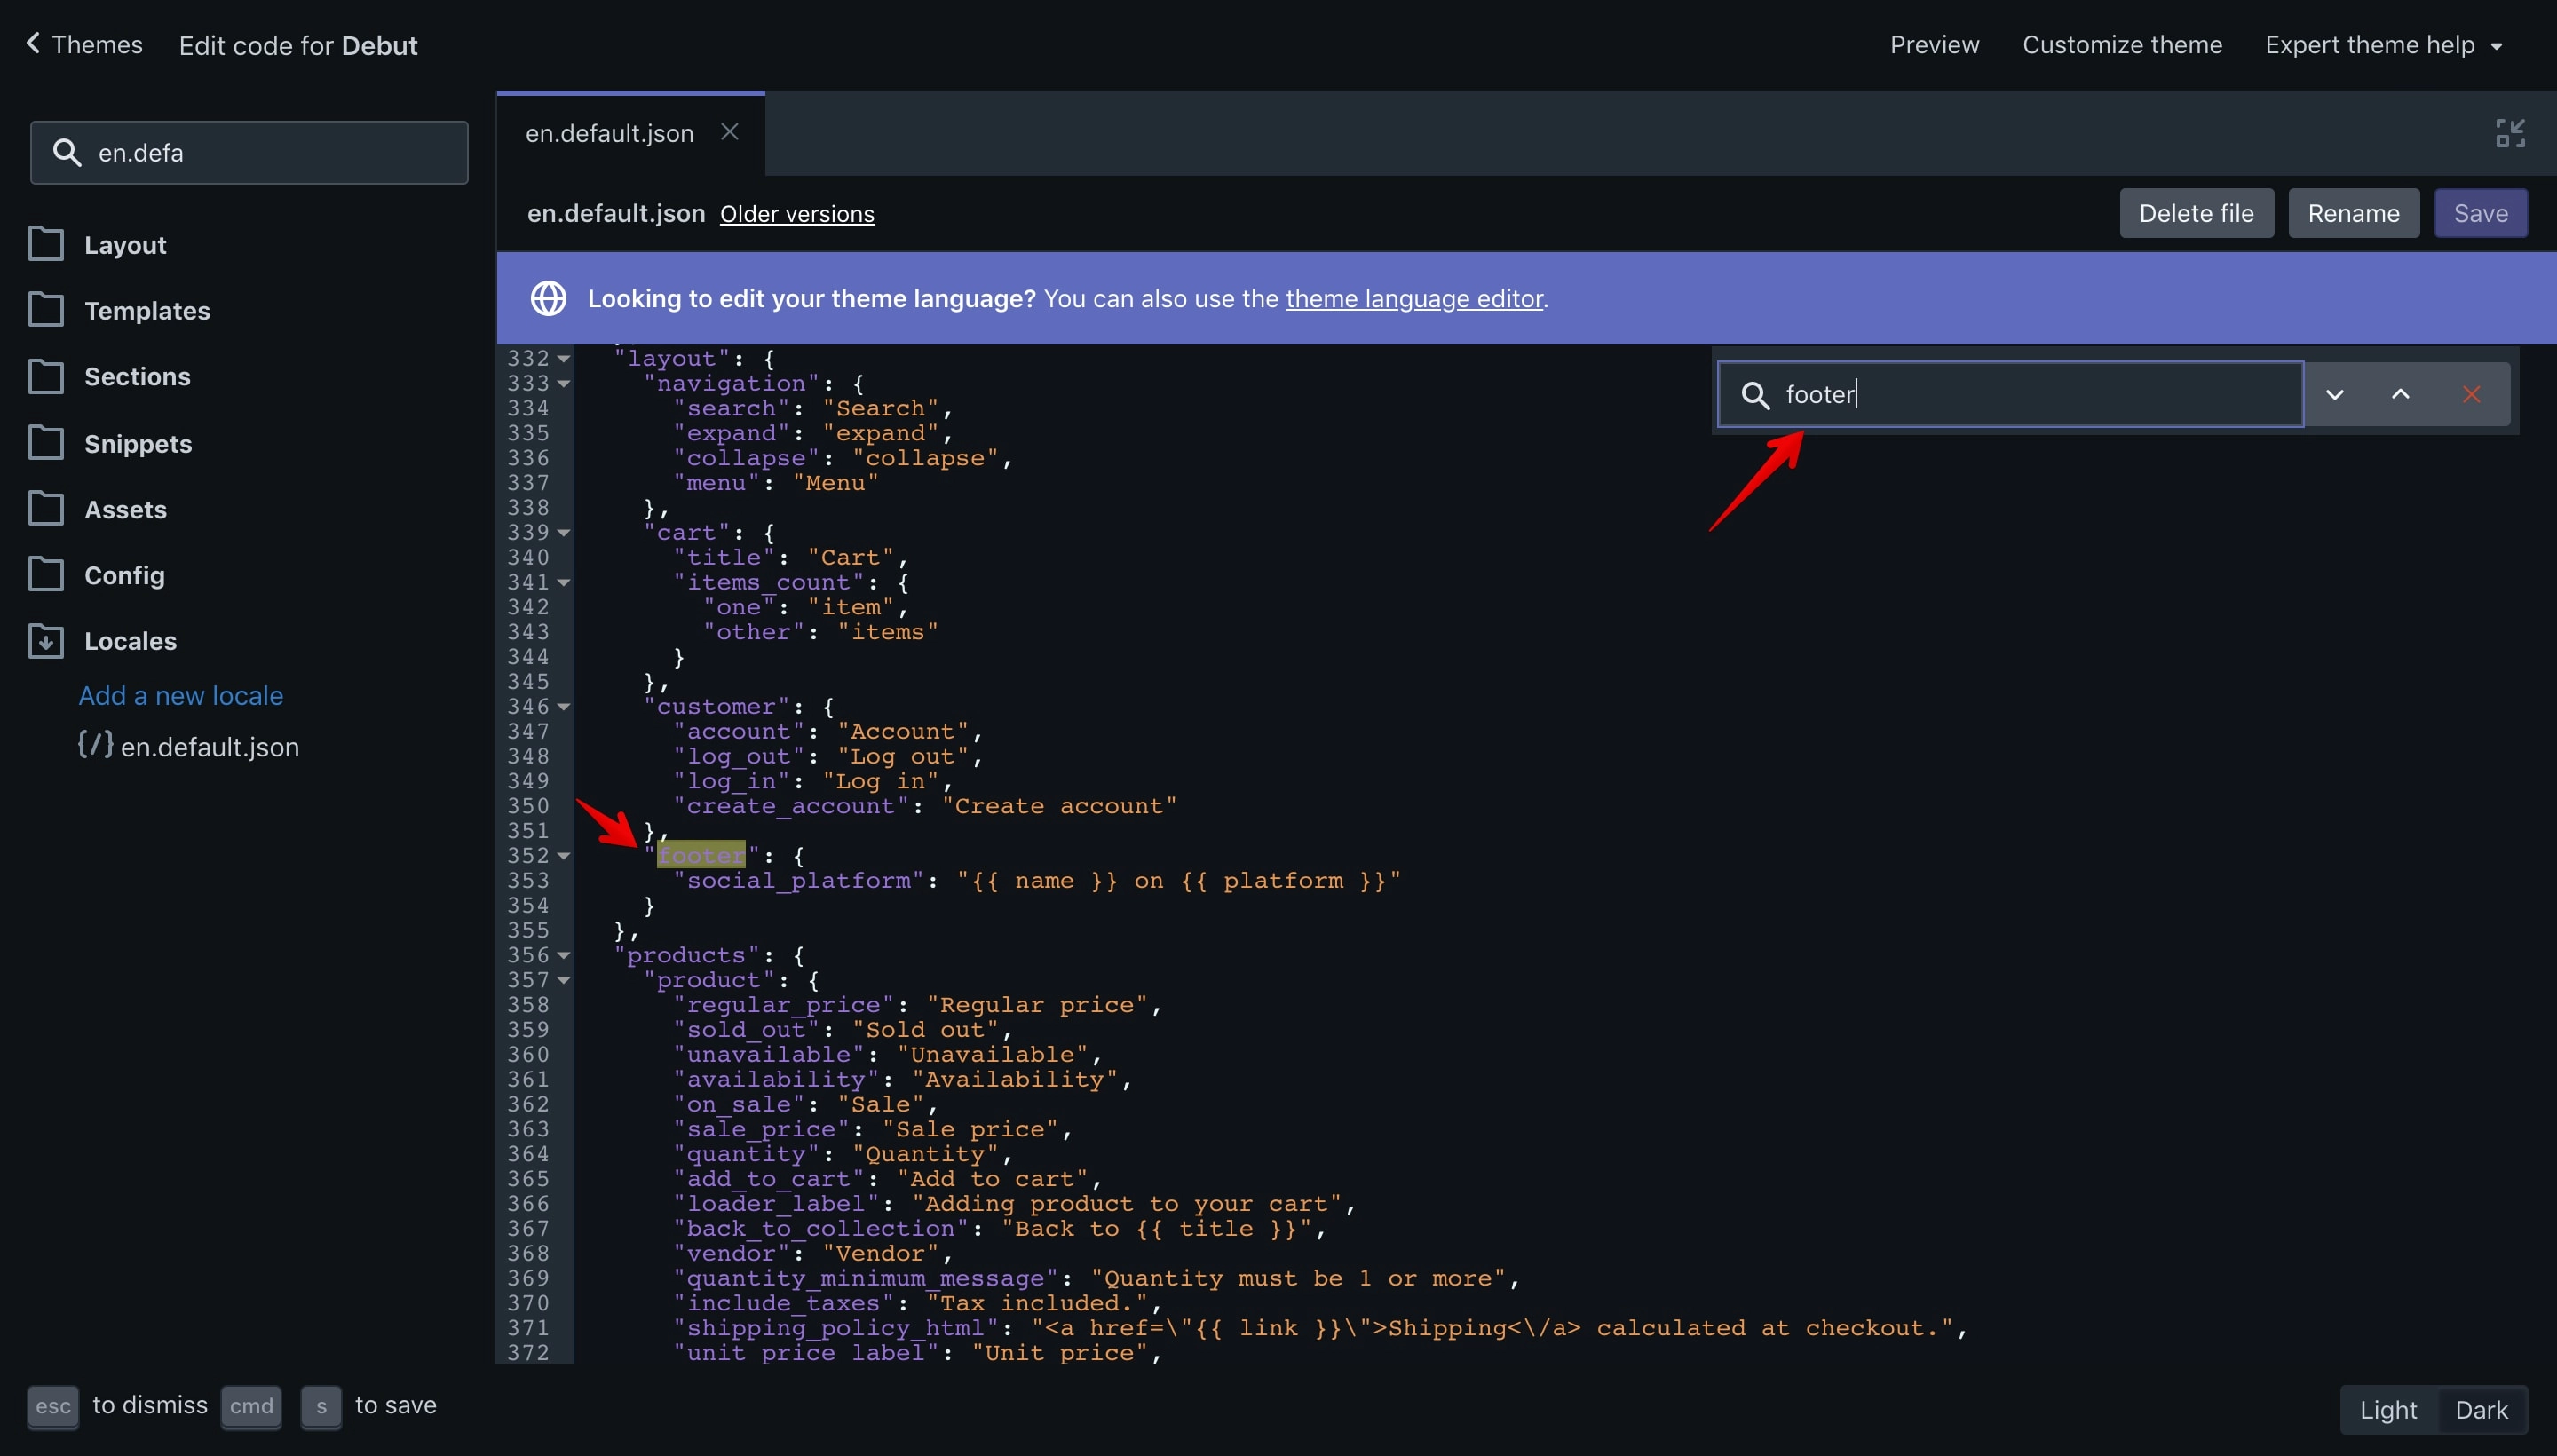Screen dimensions: 2557x1456
Task: Click the cmd key hint
Action: click(251, 1406)
